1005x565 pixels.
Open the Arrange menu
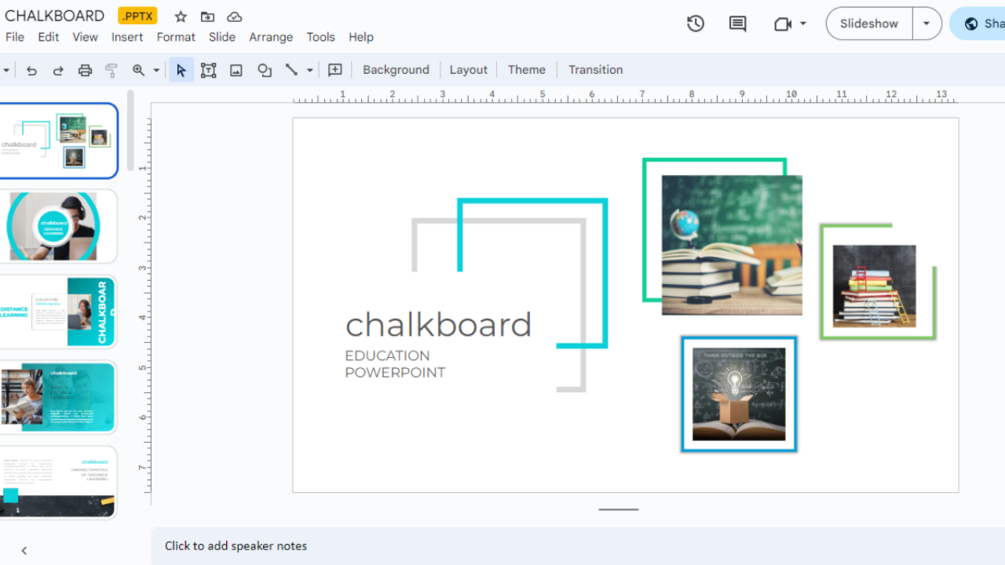click(x=270, y=37)
